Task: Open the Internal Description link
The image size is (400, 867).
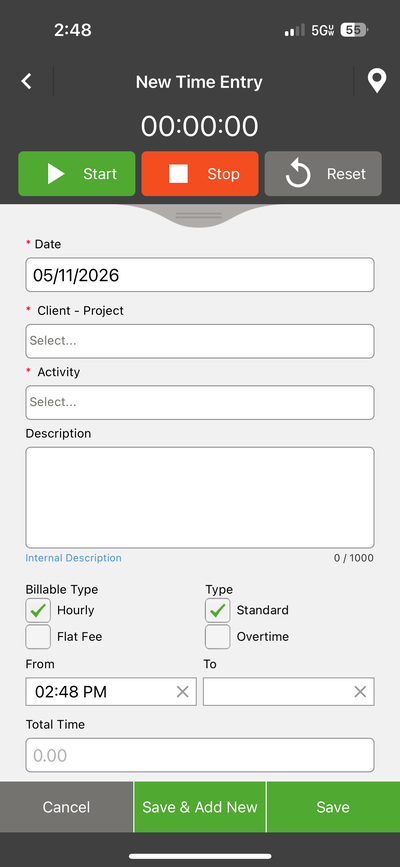Action: (74, 558)
